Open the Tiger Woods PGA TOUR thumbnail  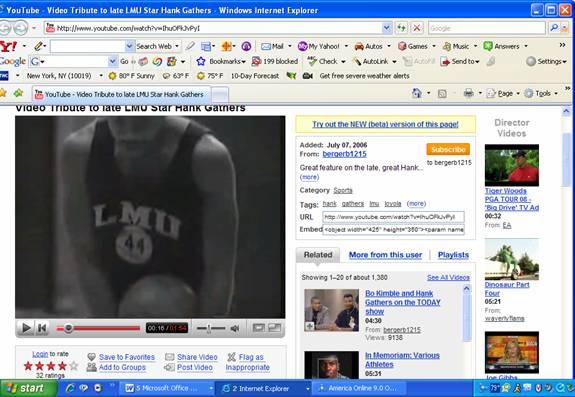click(x=512, y=165)
